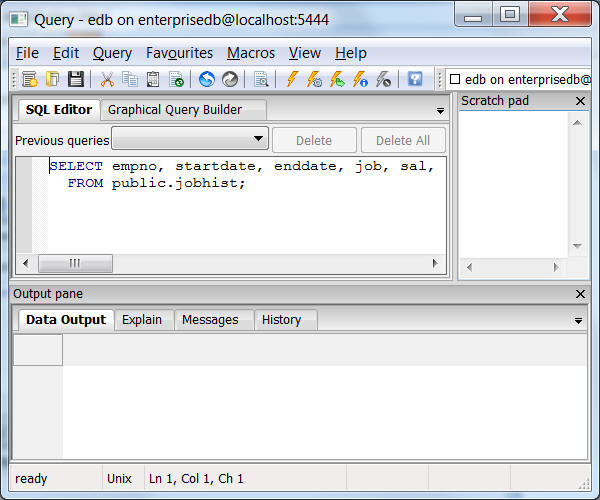Open SQL help question mark icon
This screenshot has height=500, width=600.
pos(415,80)
